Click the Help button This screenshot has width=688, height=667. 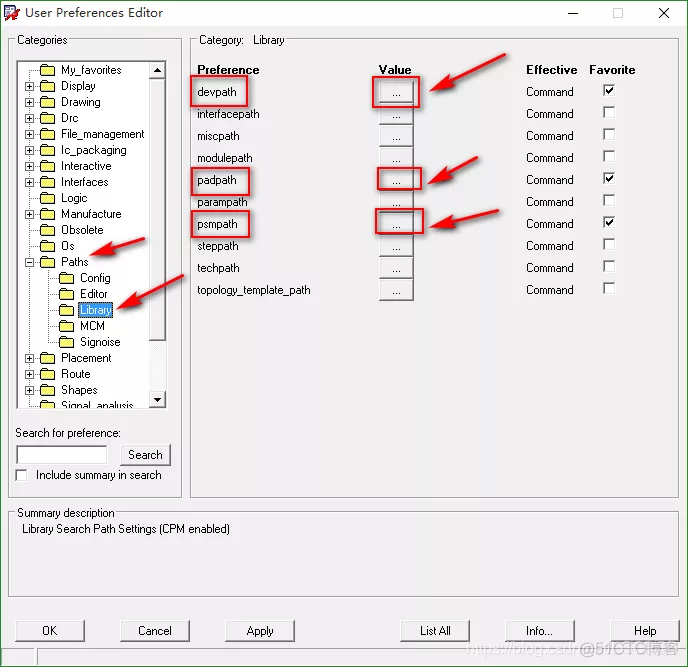click(645, 631)
